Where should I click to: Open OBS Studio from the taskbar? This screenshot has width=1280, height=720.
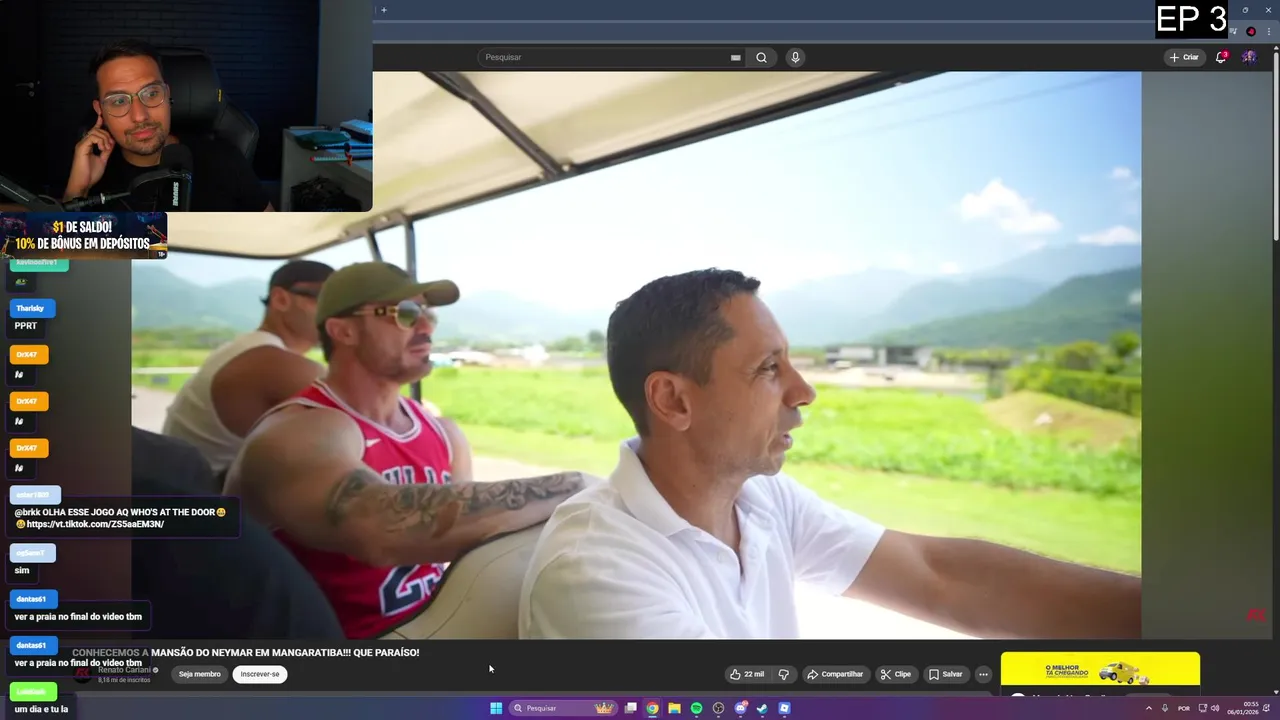(718, 708)
